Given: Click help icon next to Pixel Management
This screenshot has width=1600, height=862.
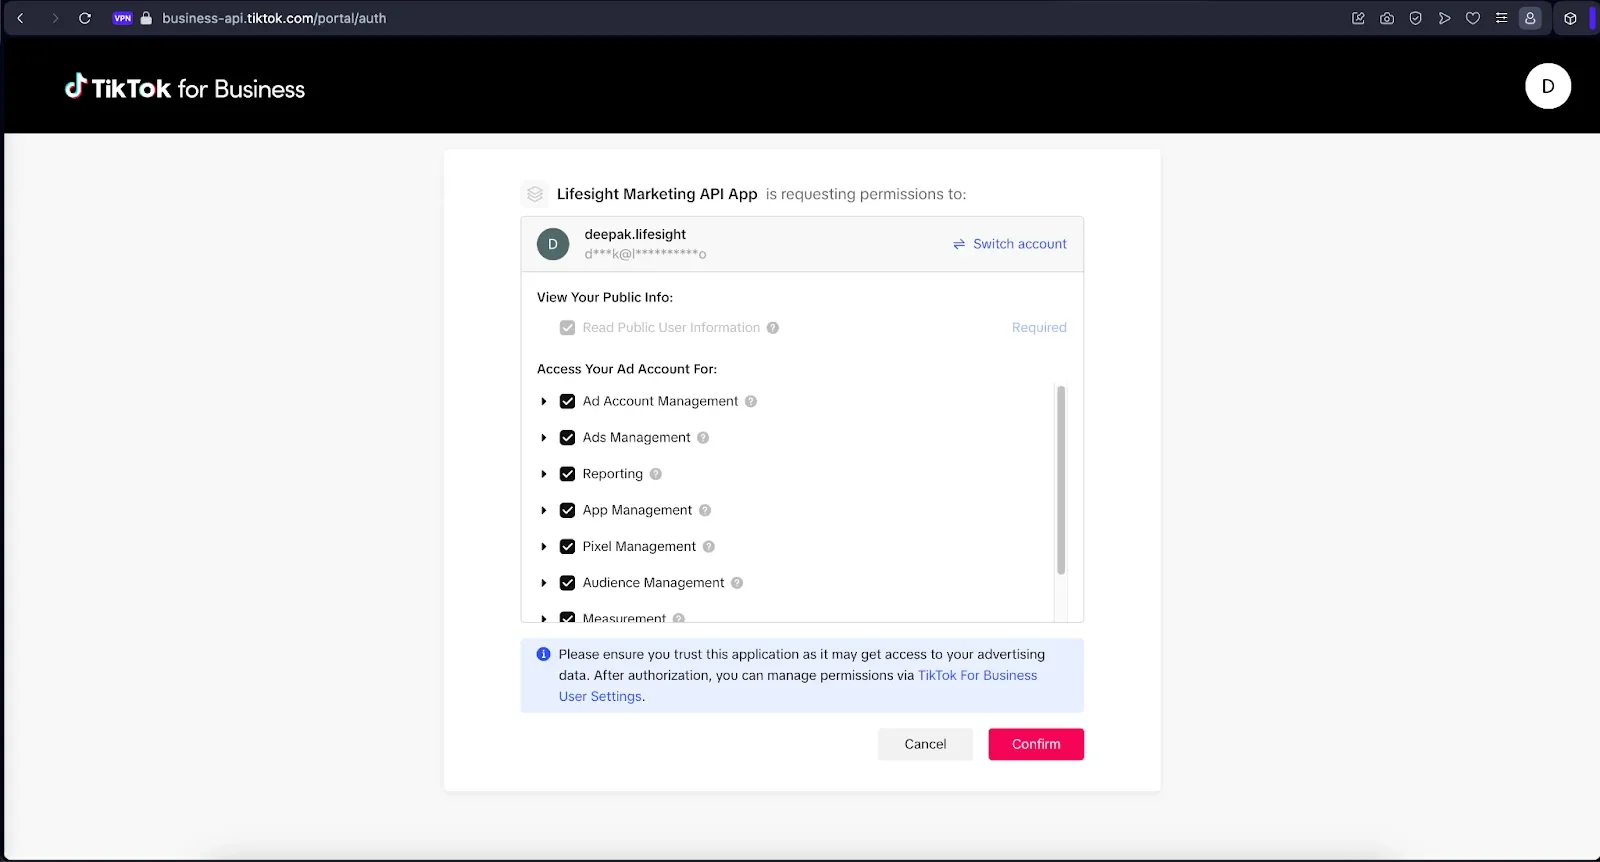Looking at the screenshot, I should click(709, 547).
